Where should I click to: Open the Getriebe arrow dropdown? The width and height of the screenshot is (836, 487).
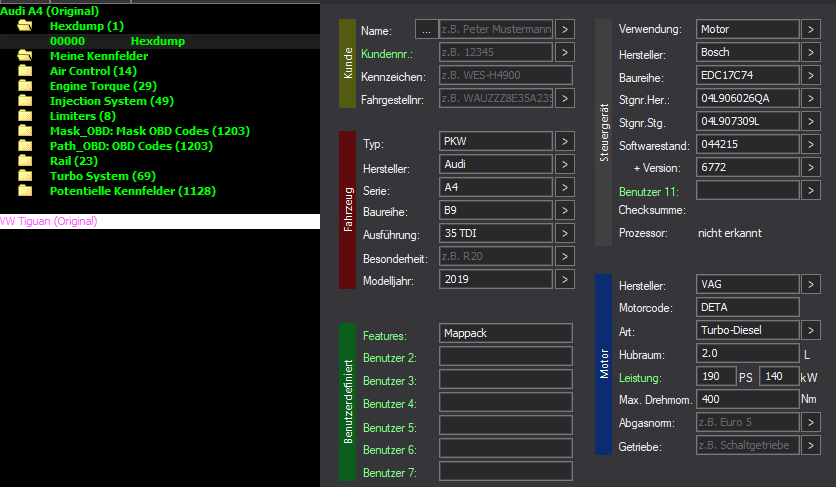tap(810, 445)
